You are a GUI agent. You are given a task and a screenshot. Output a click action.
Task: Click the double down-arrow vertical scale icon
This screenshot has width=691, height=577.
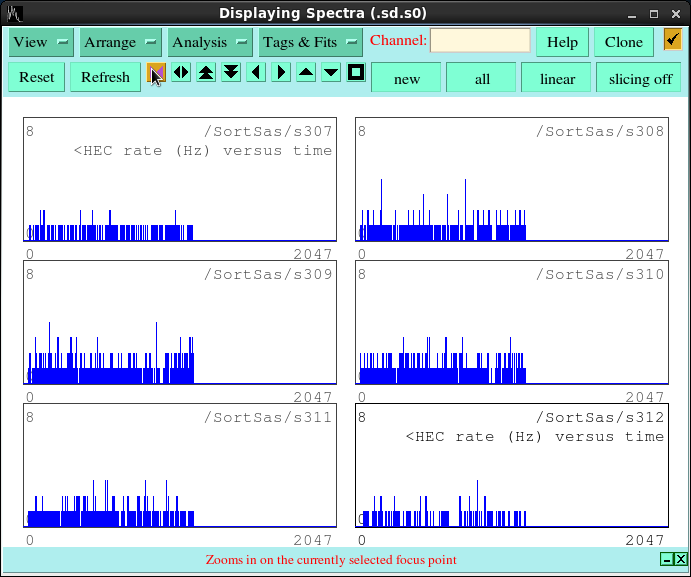coord(231,72)
